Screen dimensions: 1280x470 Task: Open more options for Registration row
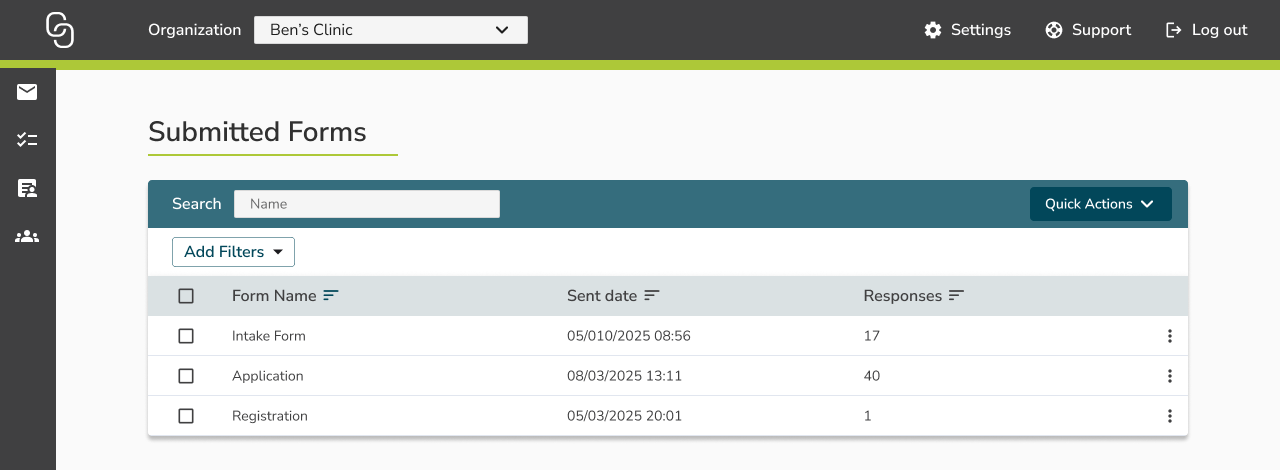tap(1169, 416)
